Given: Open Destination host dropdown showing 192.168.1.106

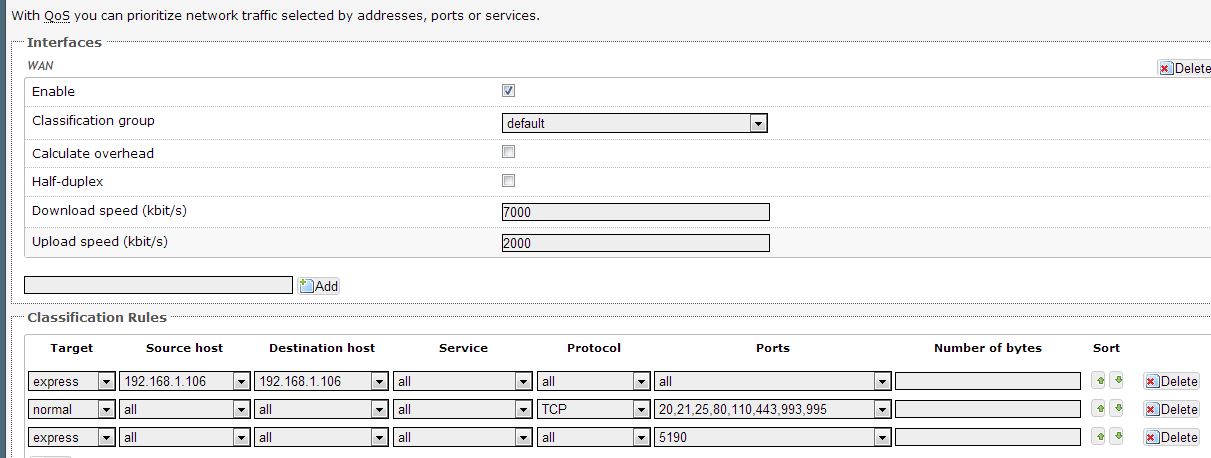Looking at the screenshot, I should tap(322, 381).
